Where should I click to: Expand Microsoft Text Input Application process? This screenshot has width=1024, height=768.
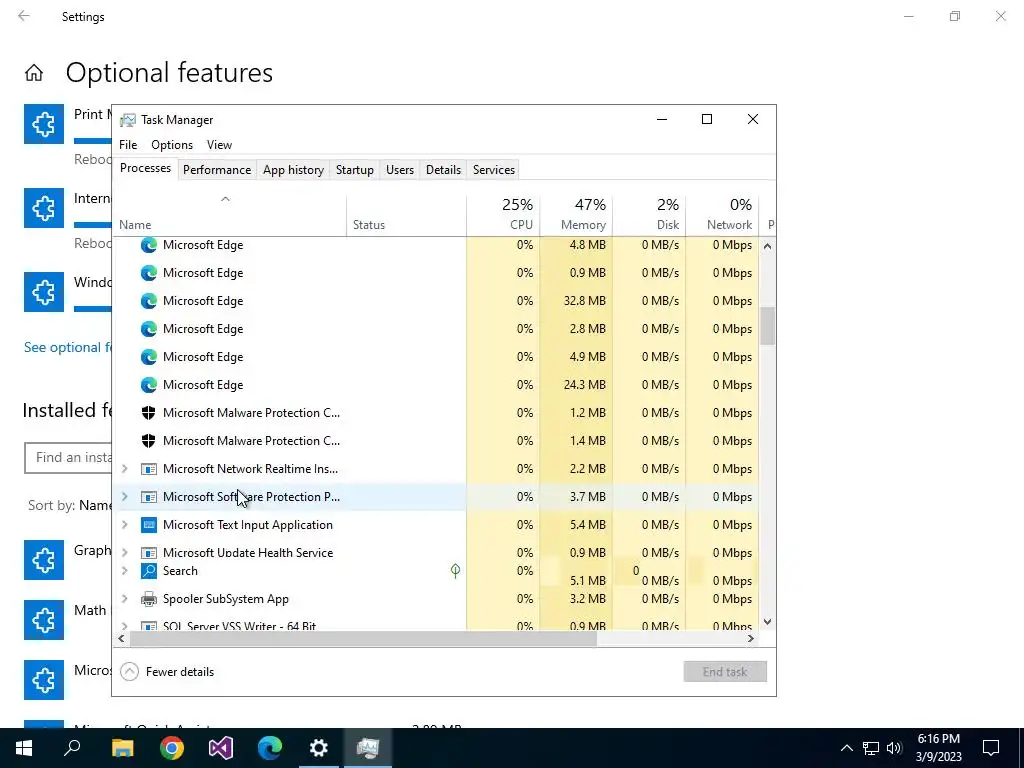click(x=125, y=525)
